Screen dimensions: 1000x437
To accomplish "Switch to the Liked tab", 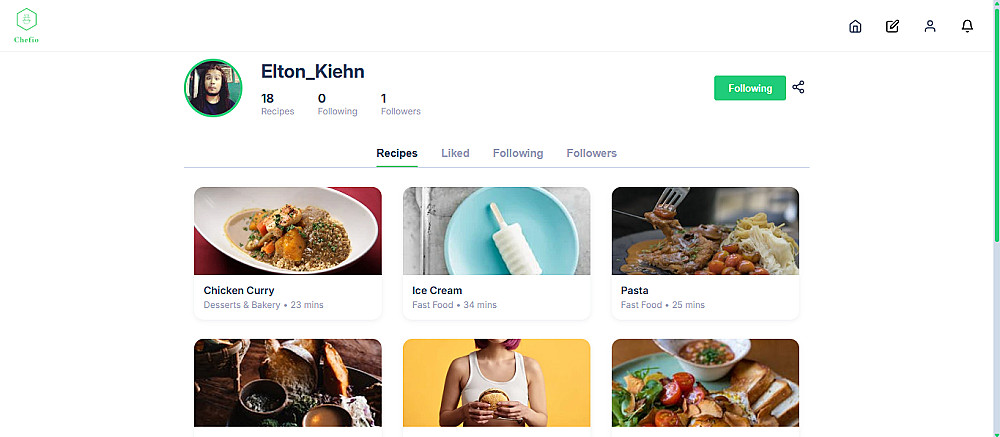I will pyautogui.click(x=455, y=153).
